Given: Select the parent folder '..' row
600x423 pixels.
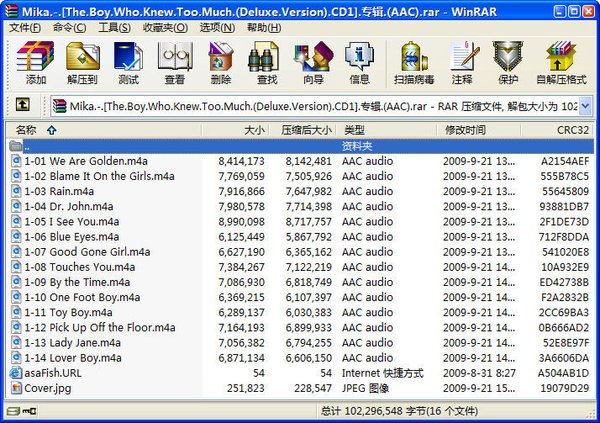Looking at the screenshot, I should point(300,146).
